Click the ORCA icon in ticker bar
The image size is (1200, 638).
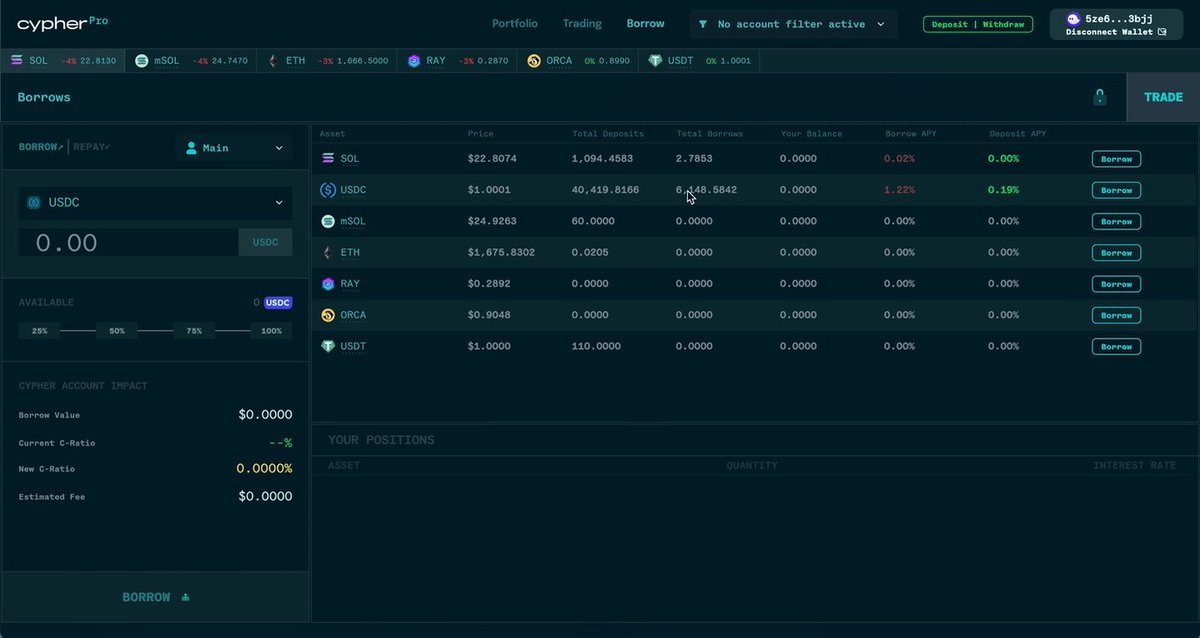coord(534,61)
